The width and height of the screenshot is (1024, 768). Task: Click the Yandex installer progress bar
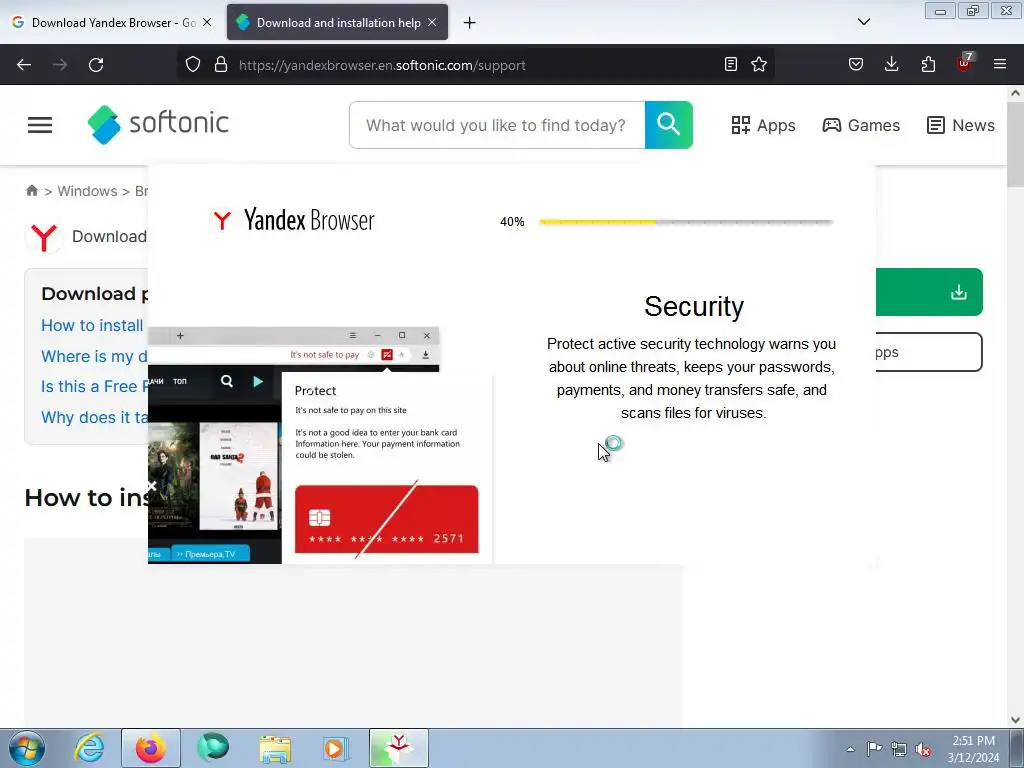click(686, 222)
